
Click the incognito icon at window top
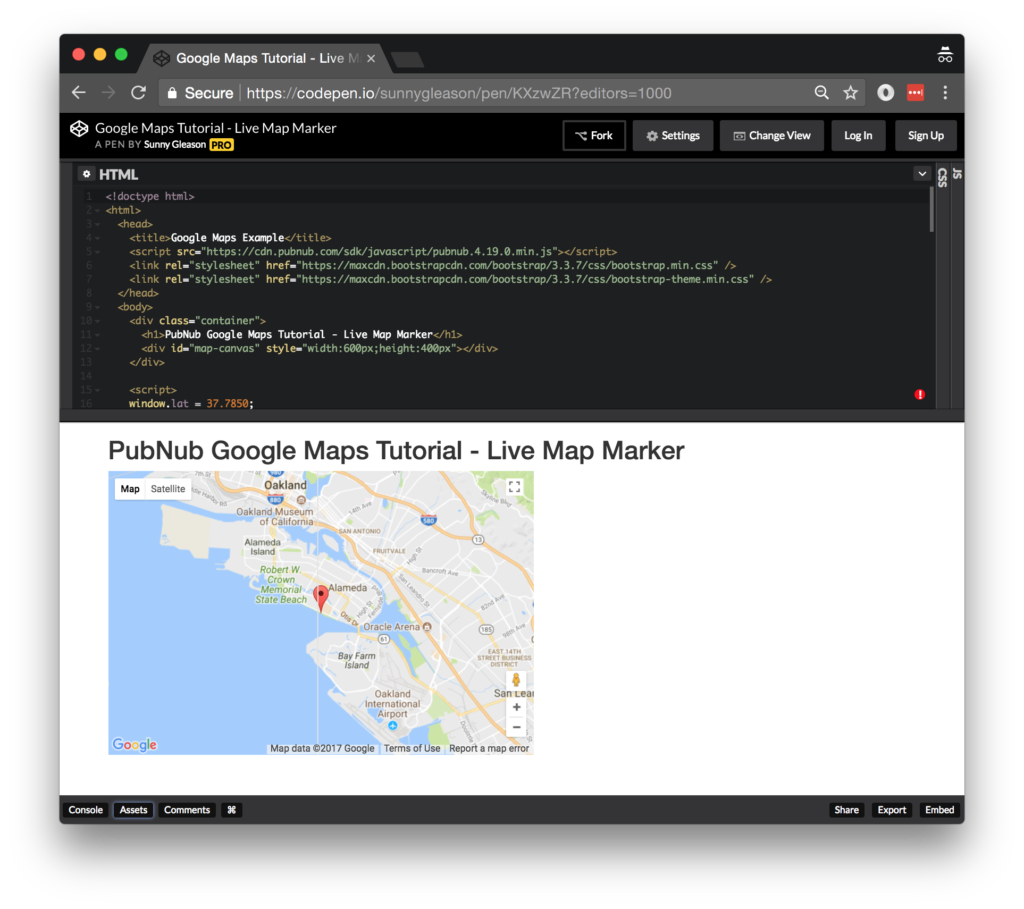point(945,55)
